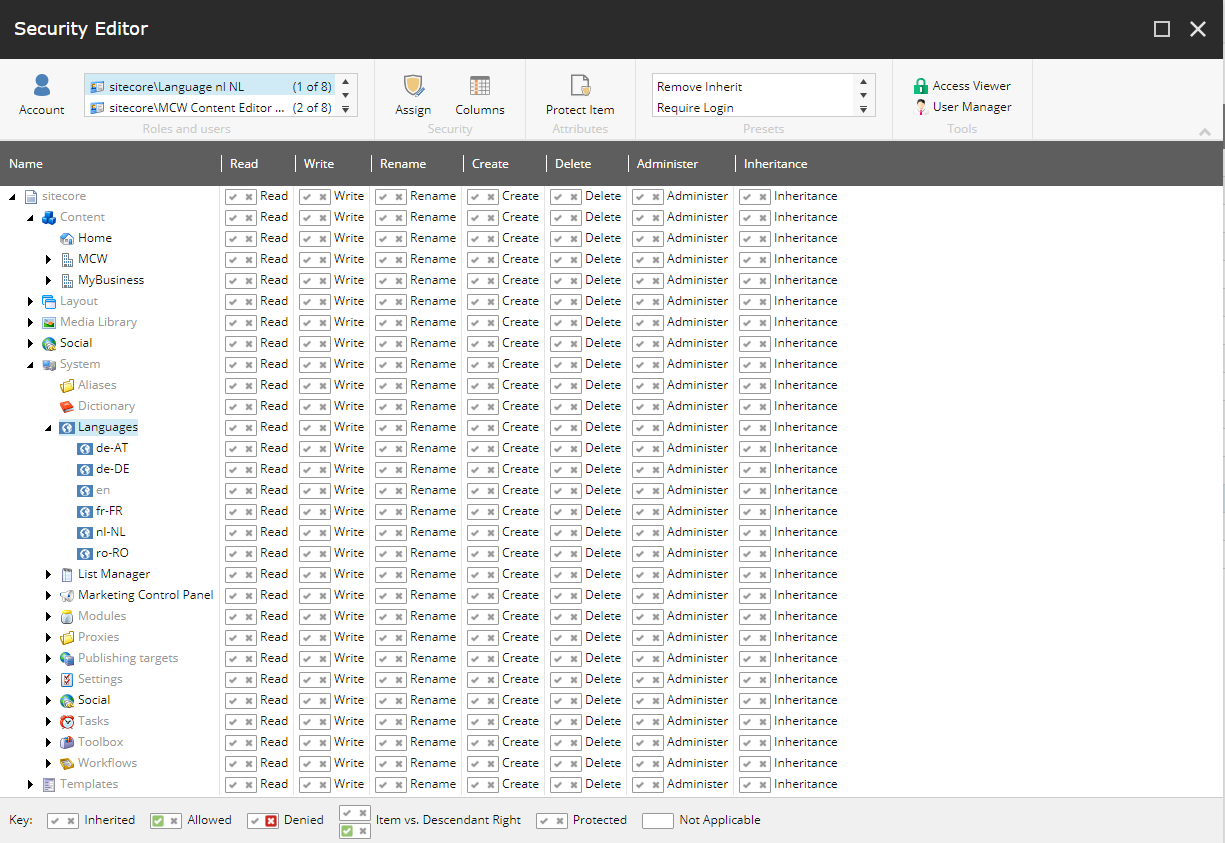Click the Settings checklist icon

point(67,679)
